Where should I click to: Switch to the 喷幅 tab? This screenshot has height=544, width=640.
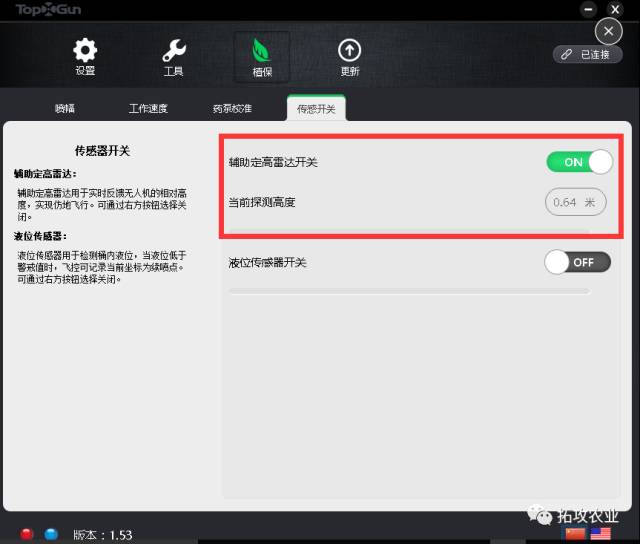click(65, 108)
